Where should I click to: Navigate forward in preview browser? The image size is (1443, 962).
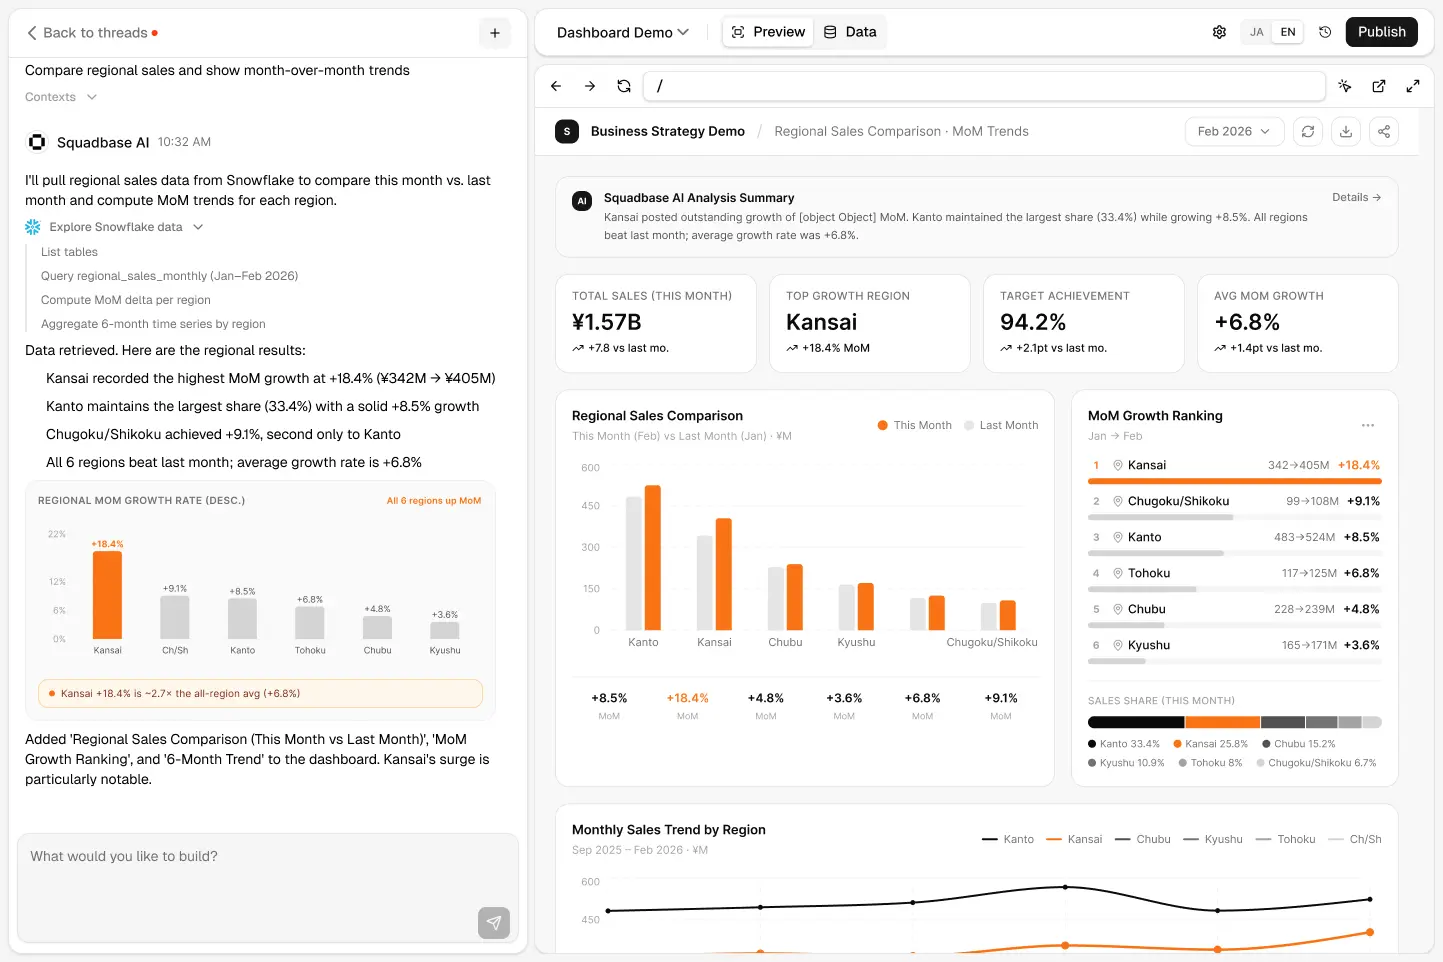(x=590, y=86)
